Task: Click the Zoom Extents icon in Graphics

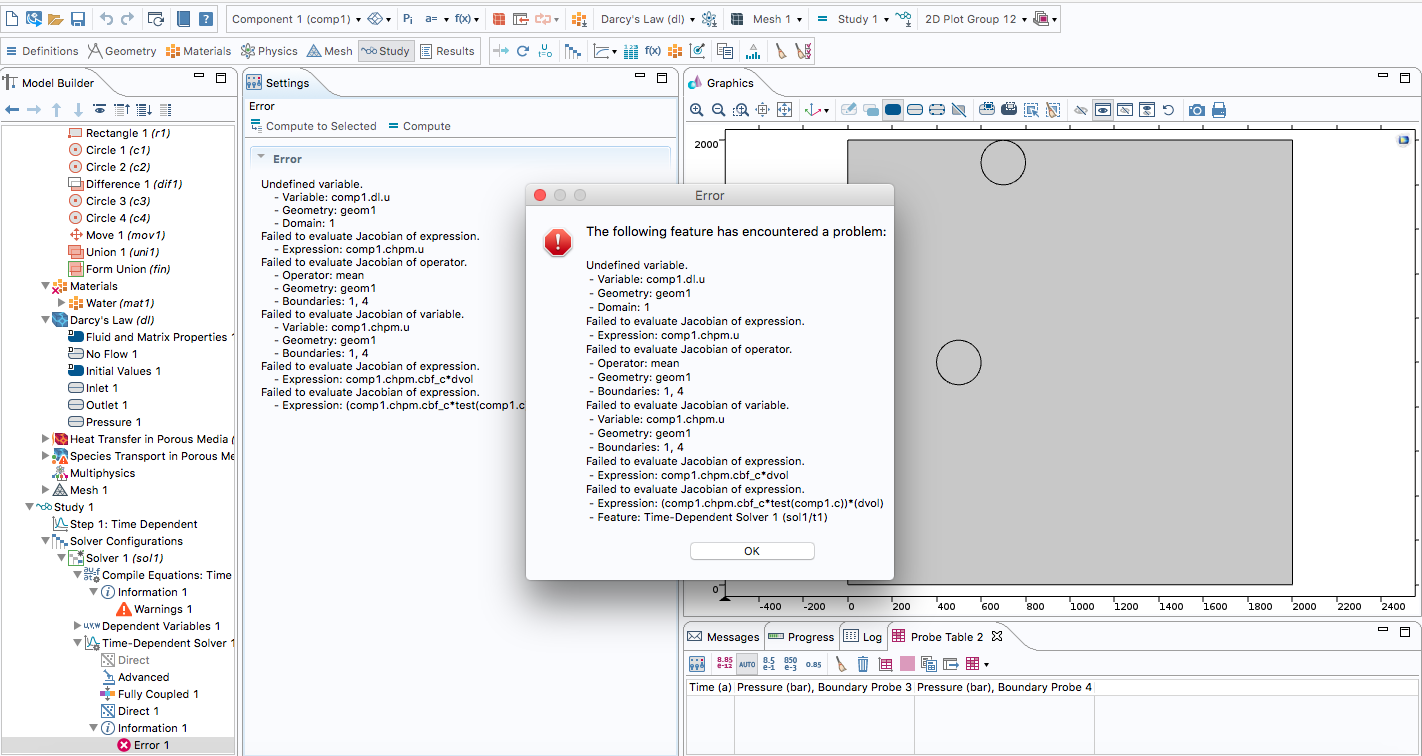Action: (785, 110)
